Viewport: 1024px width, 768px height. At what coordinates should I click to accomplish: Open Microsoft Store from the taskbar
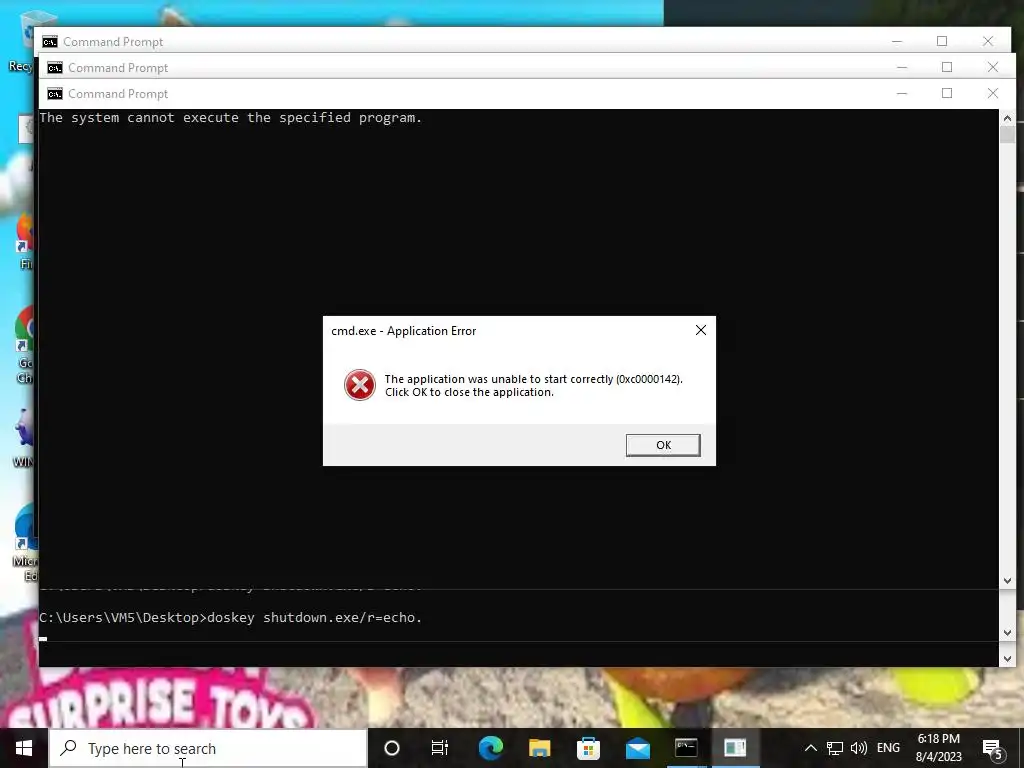tap(588, 748)
